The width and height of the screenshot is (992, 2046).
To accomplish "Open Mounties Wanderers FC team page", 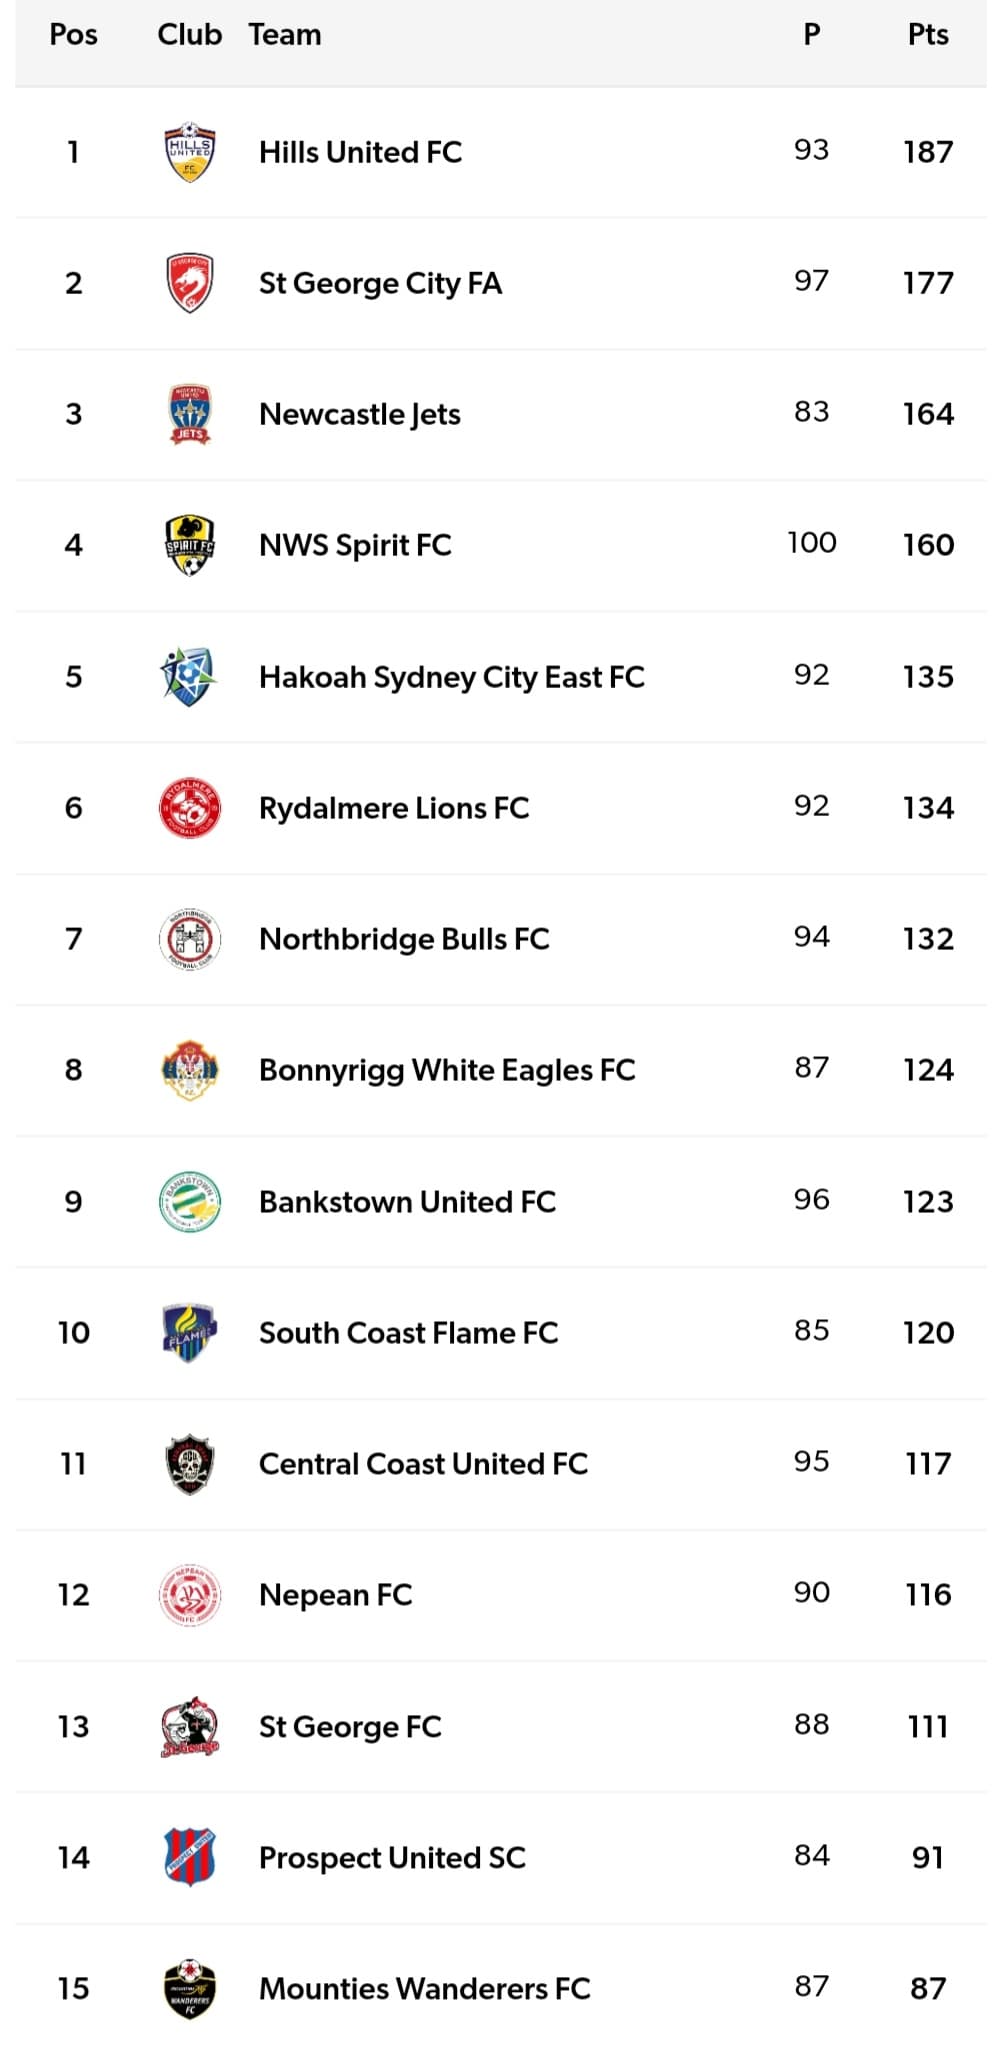I will [x=424, y=1988].
